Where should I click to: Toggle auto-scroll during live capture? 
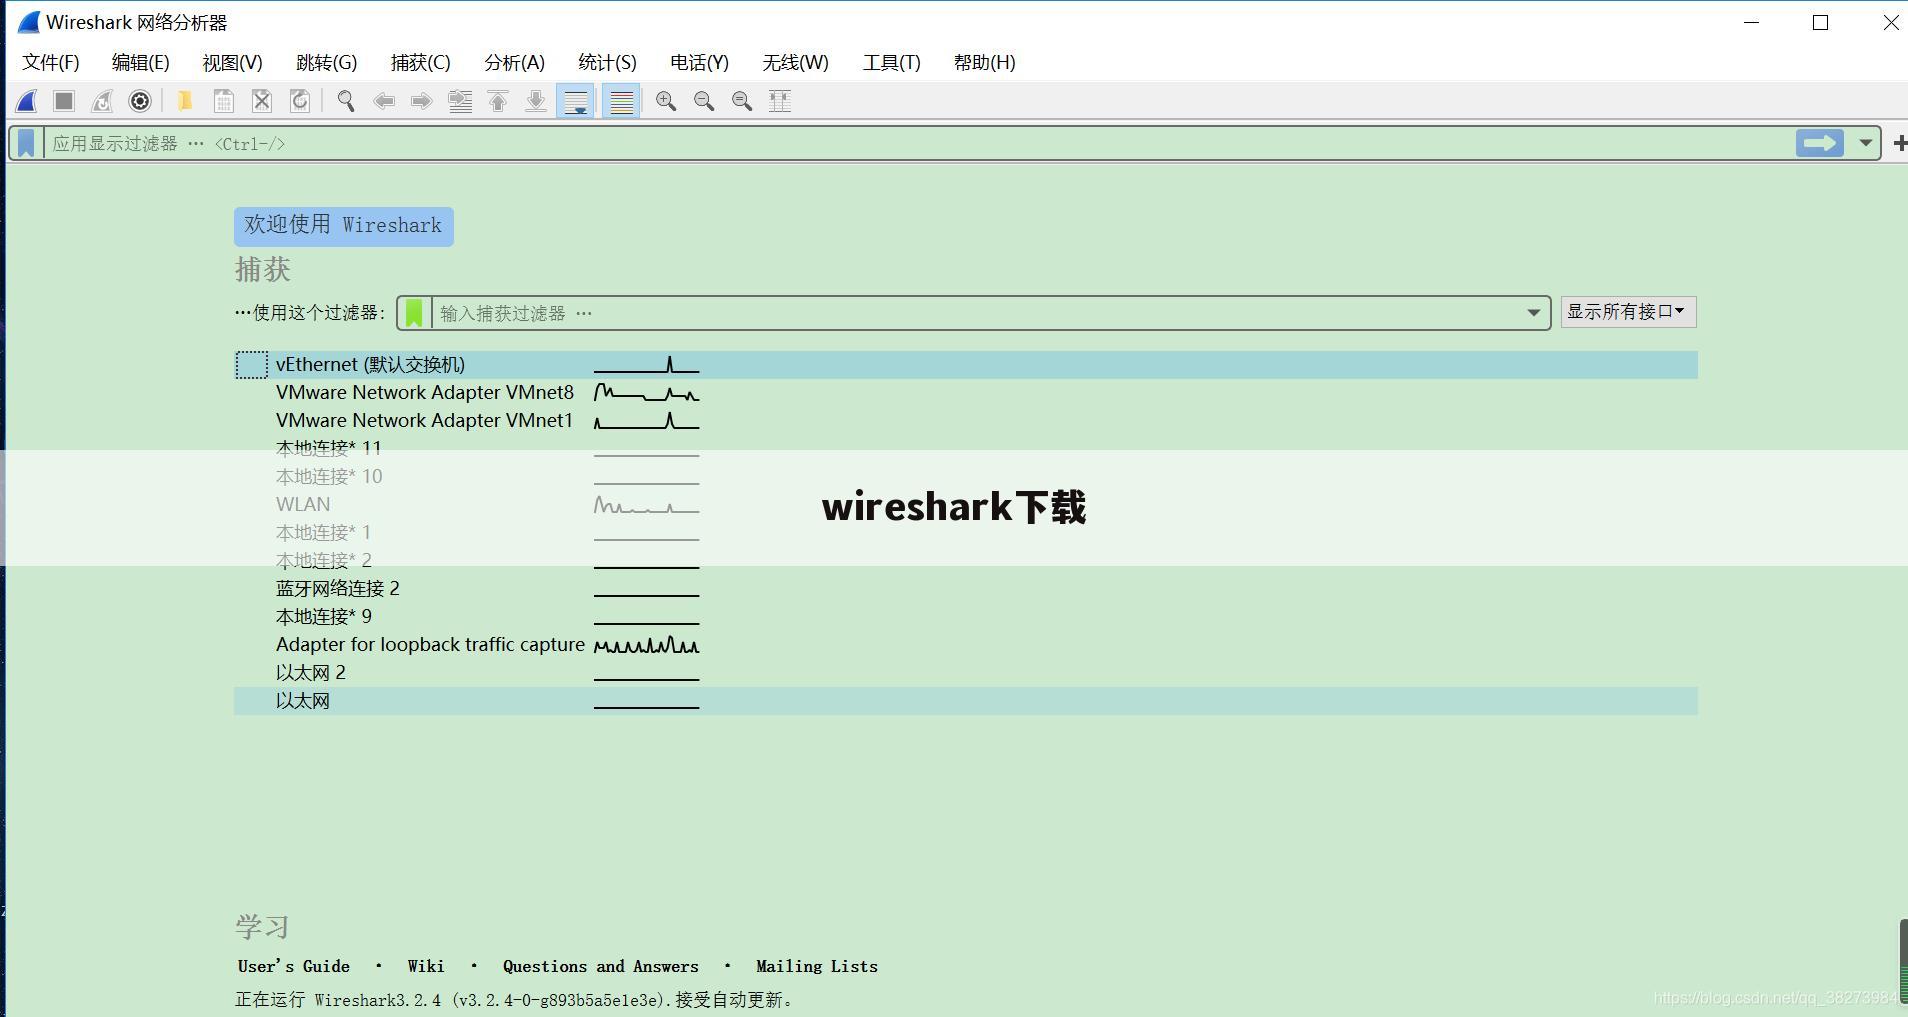(576, 101)
